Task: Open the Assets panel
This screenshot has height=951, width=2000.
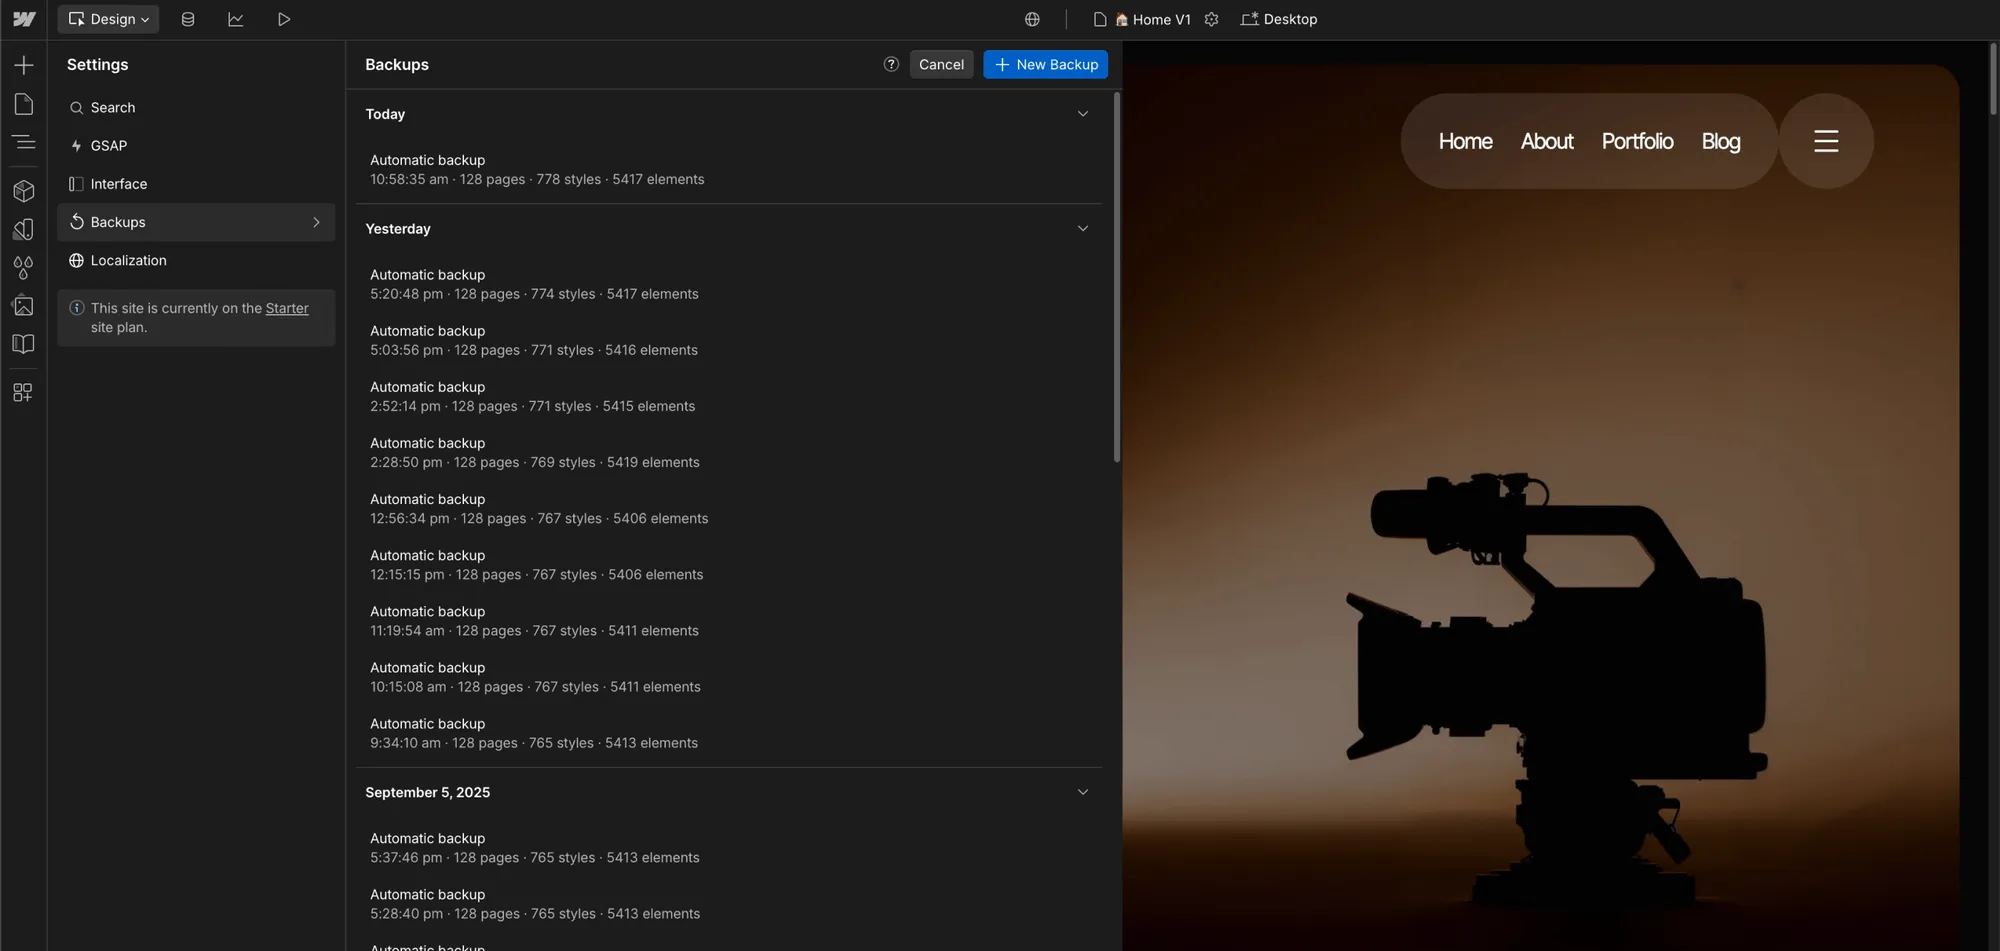Action: pyautogui.click(x=24, y=306)
